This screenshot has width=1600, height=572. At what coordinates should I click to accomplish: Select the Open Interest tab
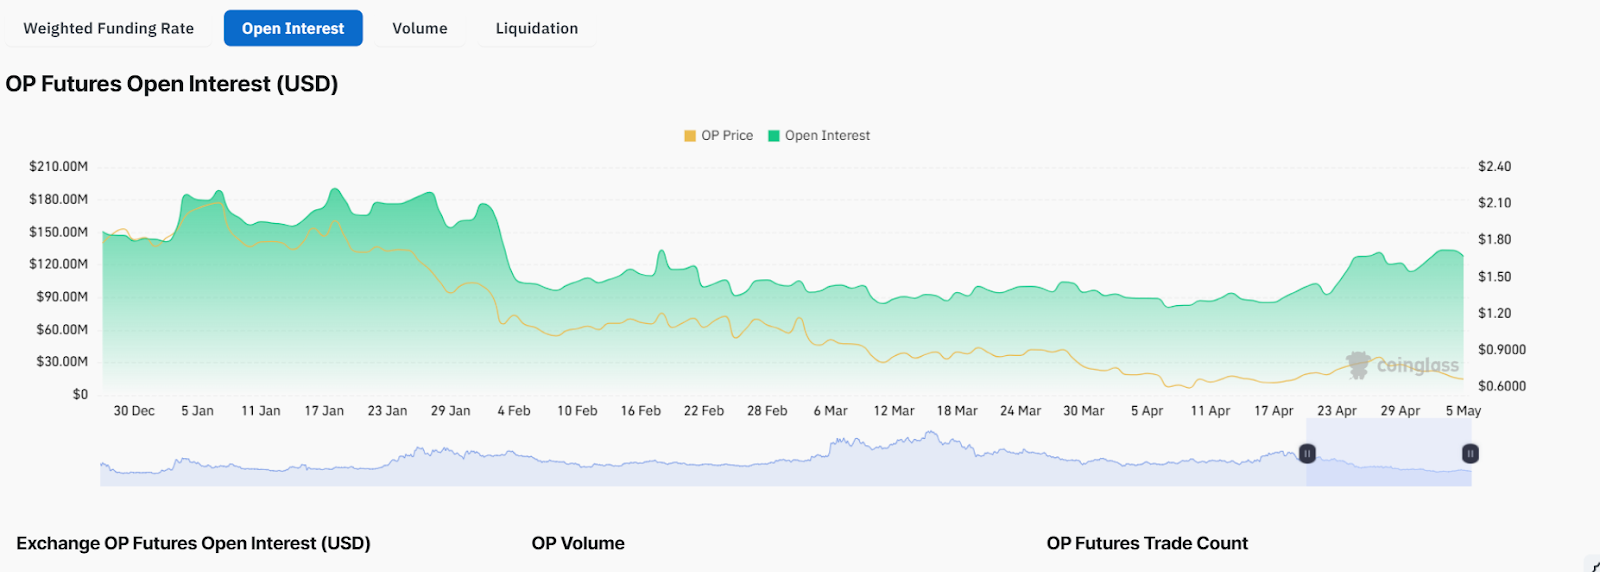click(x=293, y=28)
